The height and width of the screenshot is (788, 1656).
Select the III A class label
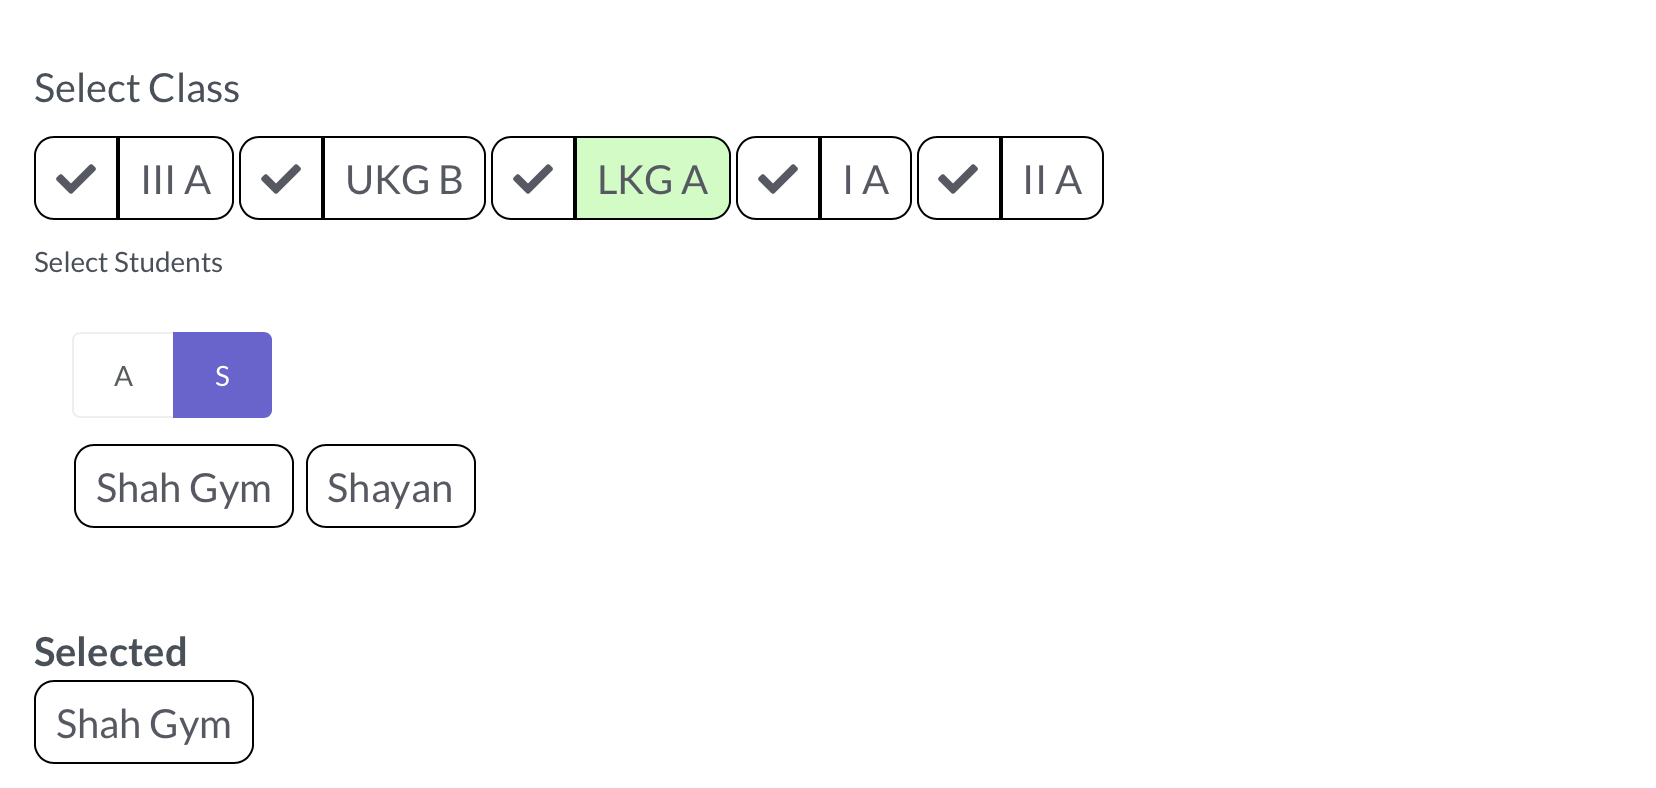[x=176, y=179]
